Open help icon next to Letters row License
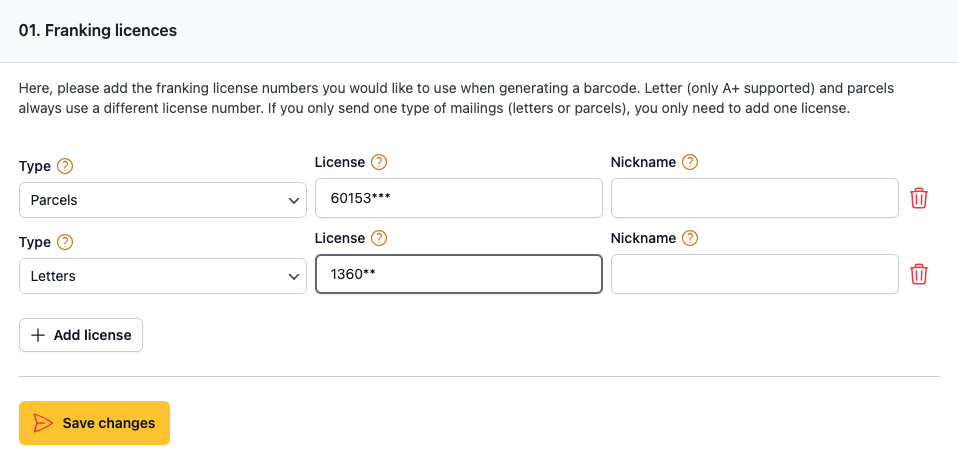The width and height of the screenshot is (958, 463). coord(379,238)
